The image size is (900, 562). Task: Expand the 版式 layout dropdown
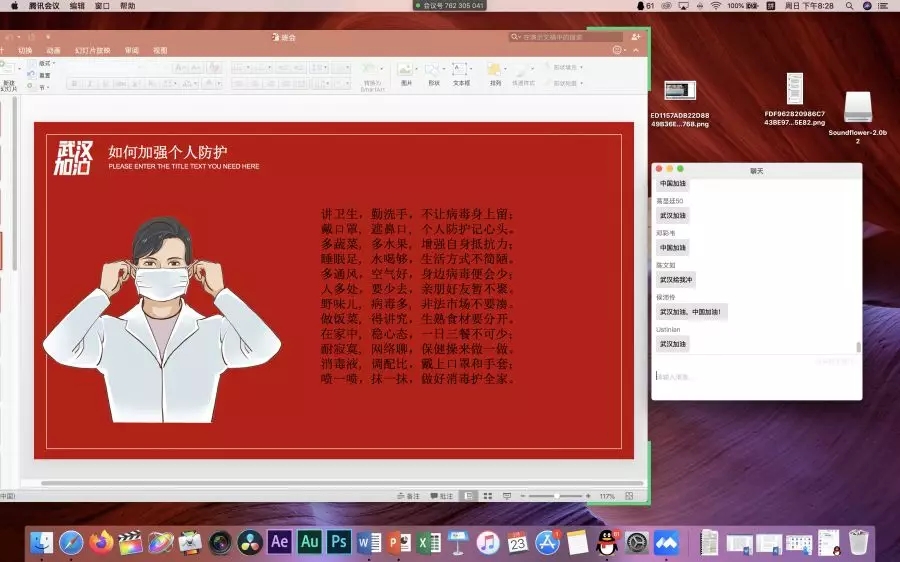click(x=45, y=63)
